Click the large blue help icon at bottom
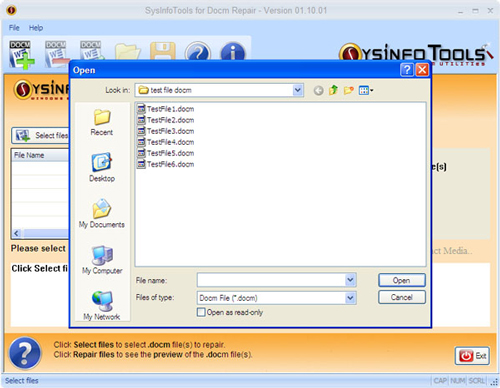This screenshot has height=388, width=500. coord(25,353)
